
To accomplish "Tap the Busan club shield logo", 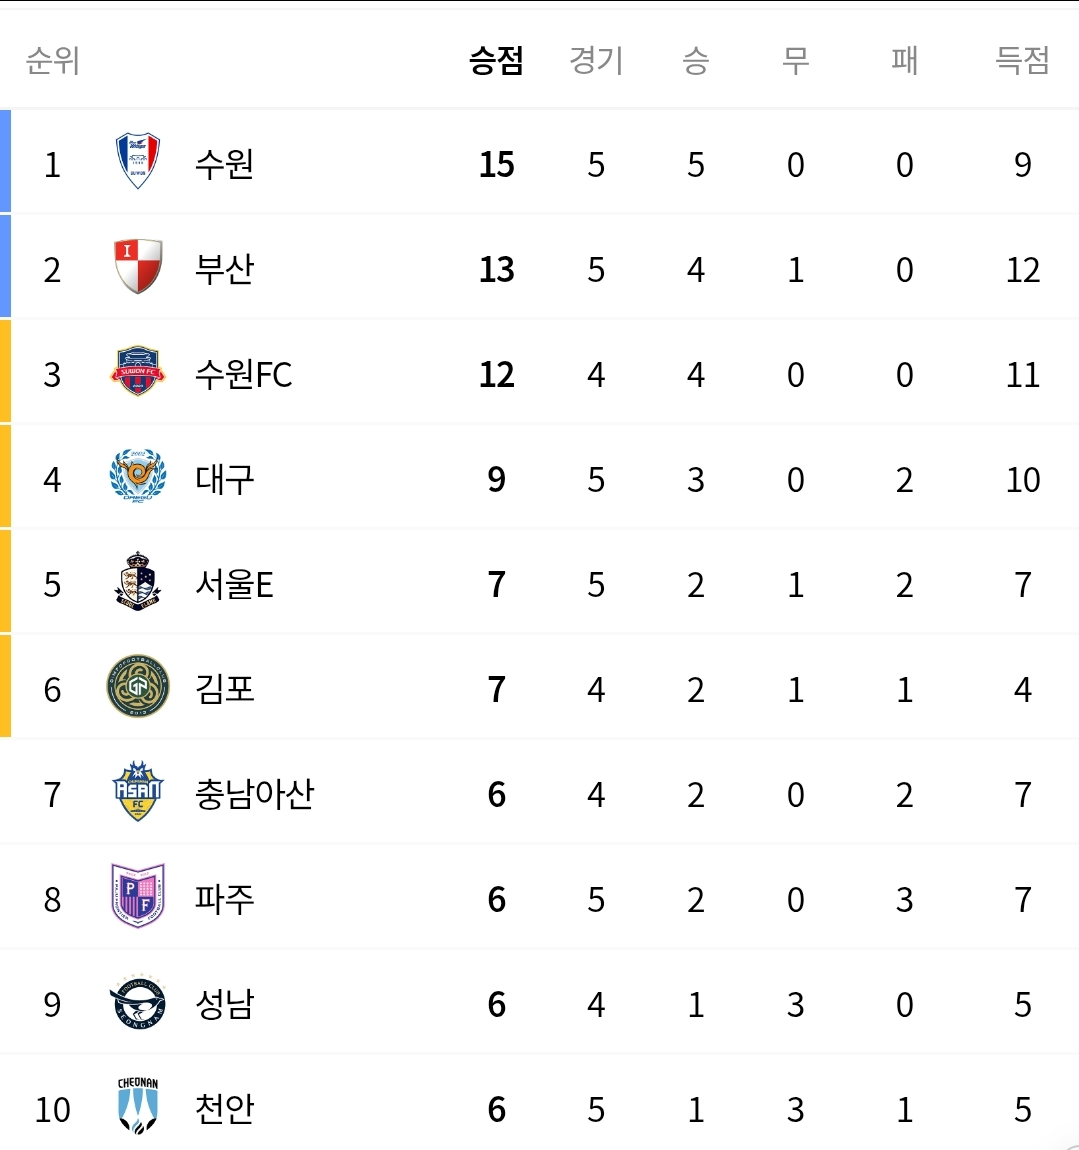I will (138, 267).
